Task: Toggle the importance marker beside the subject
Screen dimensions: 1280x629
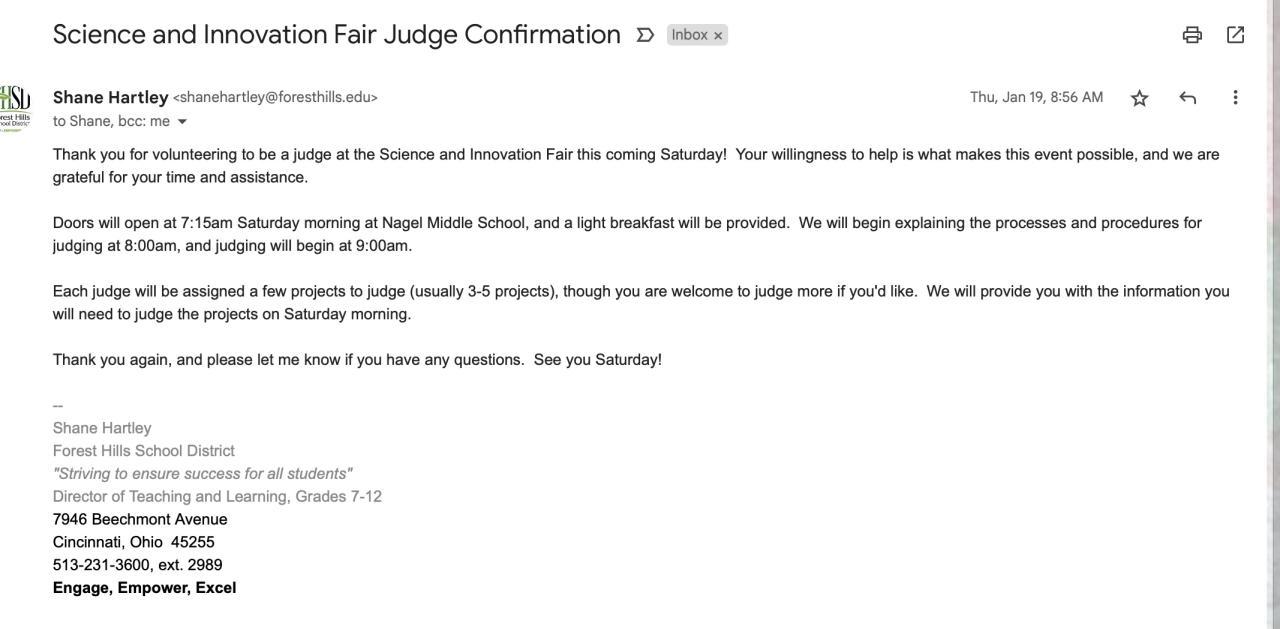Action: coord(646,35)
